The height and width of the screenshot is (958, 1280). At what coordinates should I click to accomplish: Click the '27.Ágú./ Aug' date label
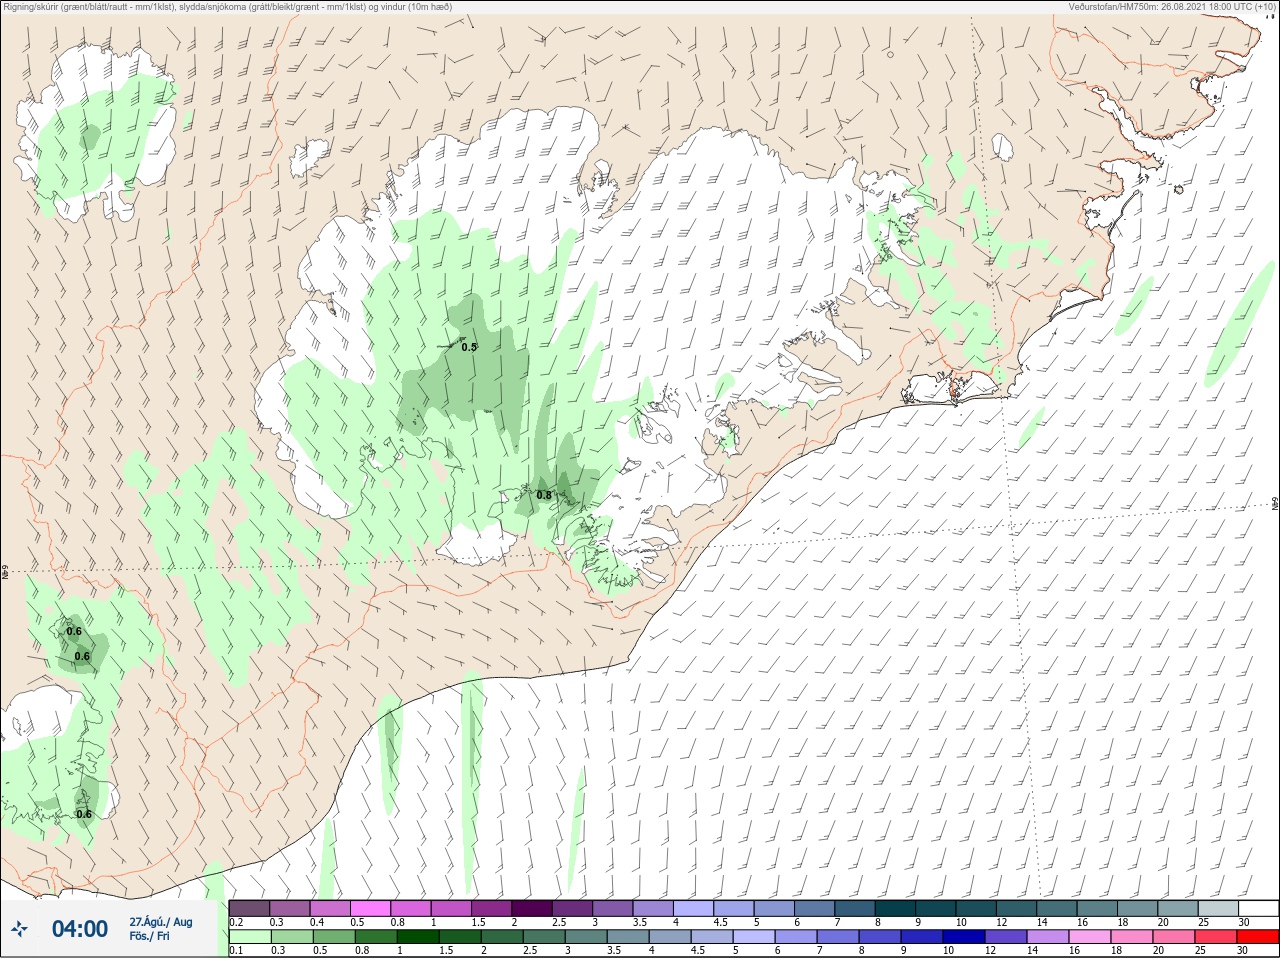coord(160,922)
